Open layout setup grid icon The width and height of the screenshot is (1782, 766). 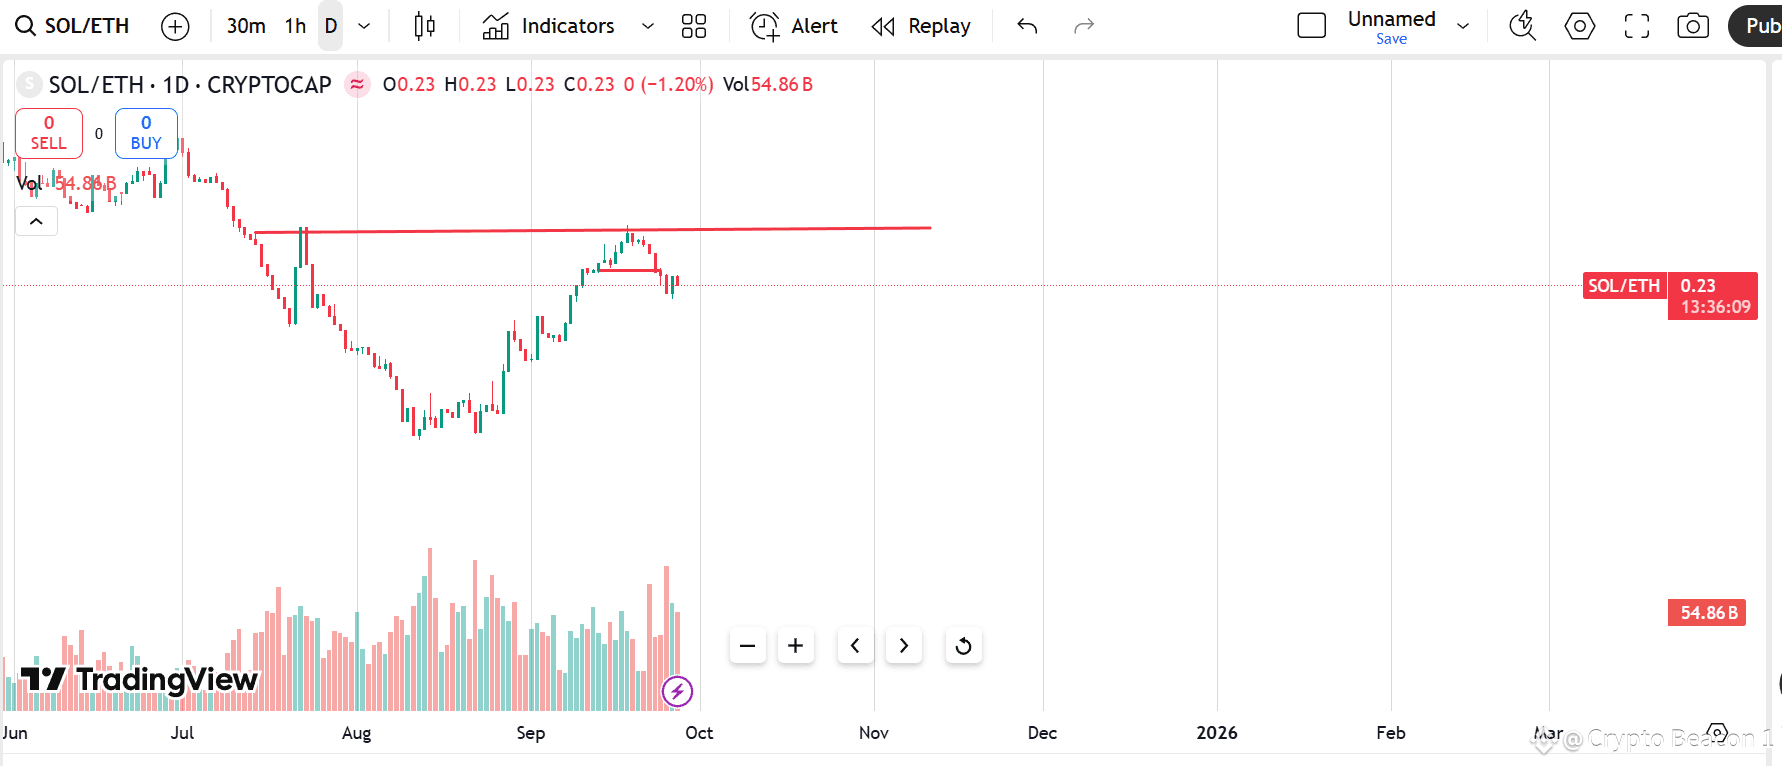[694, 27]
